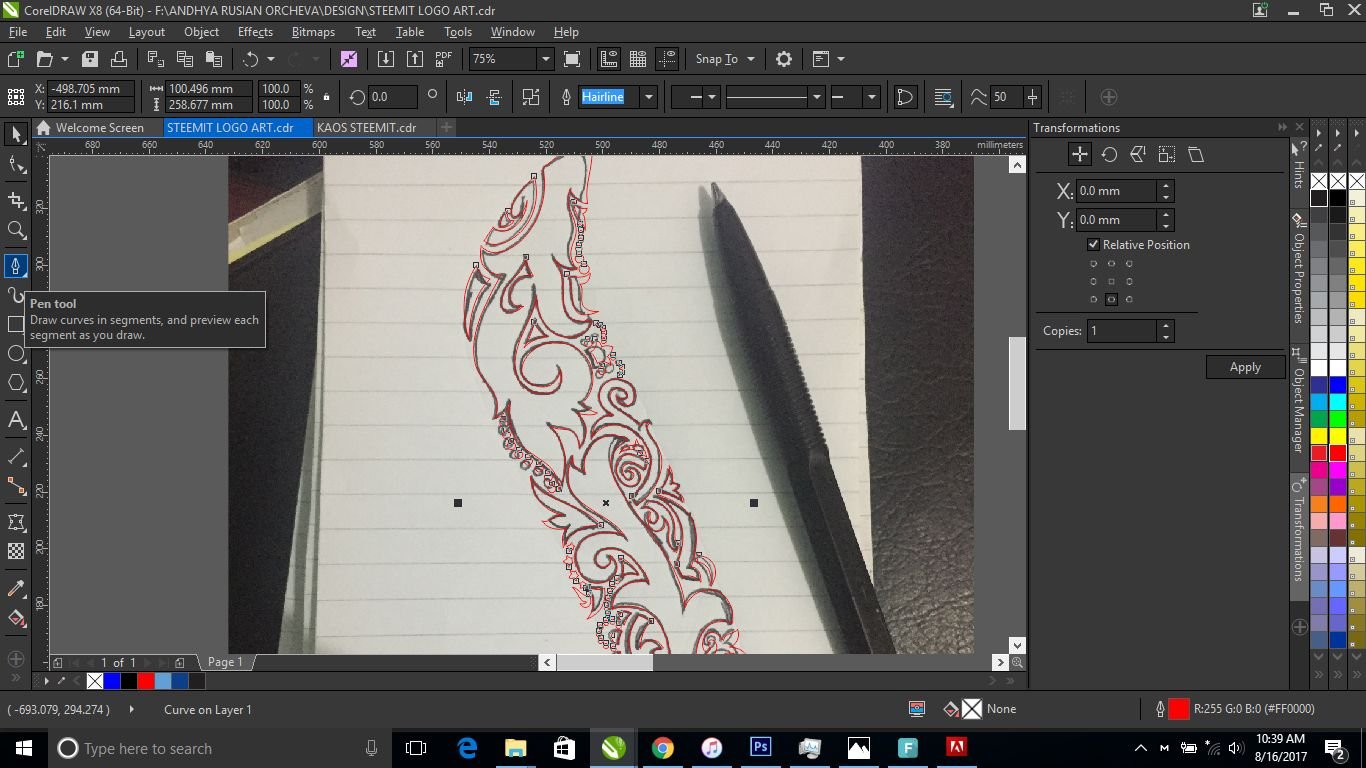1366x768 pixels.
Task: Select the Shape edit tool
Action: click(16, 165)
